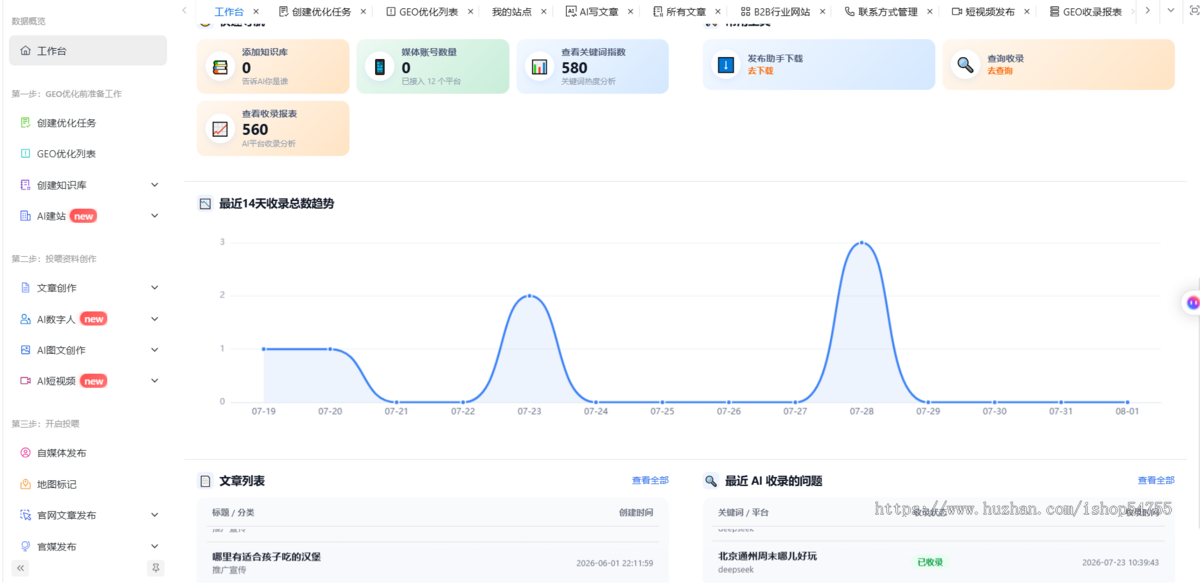The width and height of the screenshot is (1200, 583).
Task: Click article title 哪里有适合孩子吃的汉堡
Action: [x=266, y=556]
